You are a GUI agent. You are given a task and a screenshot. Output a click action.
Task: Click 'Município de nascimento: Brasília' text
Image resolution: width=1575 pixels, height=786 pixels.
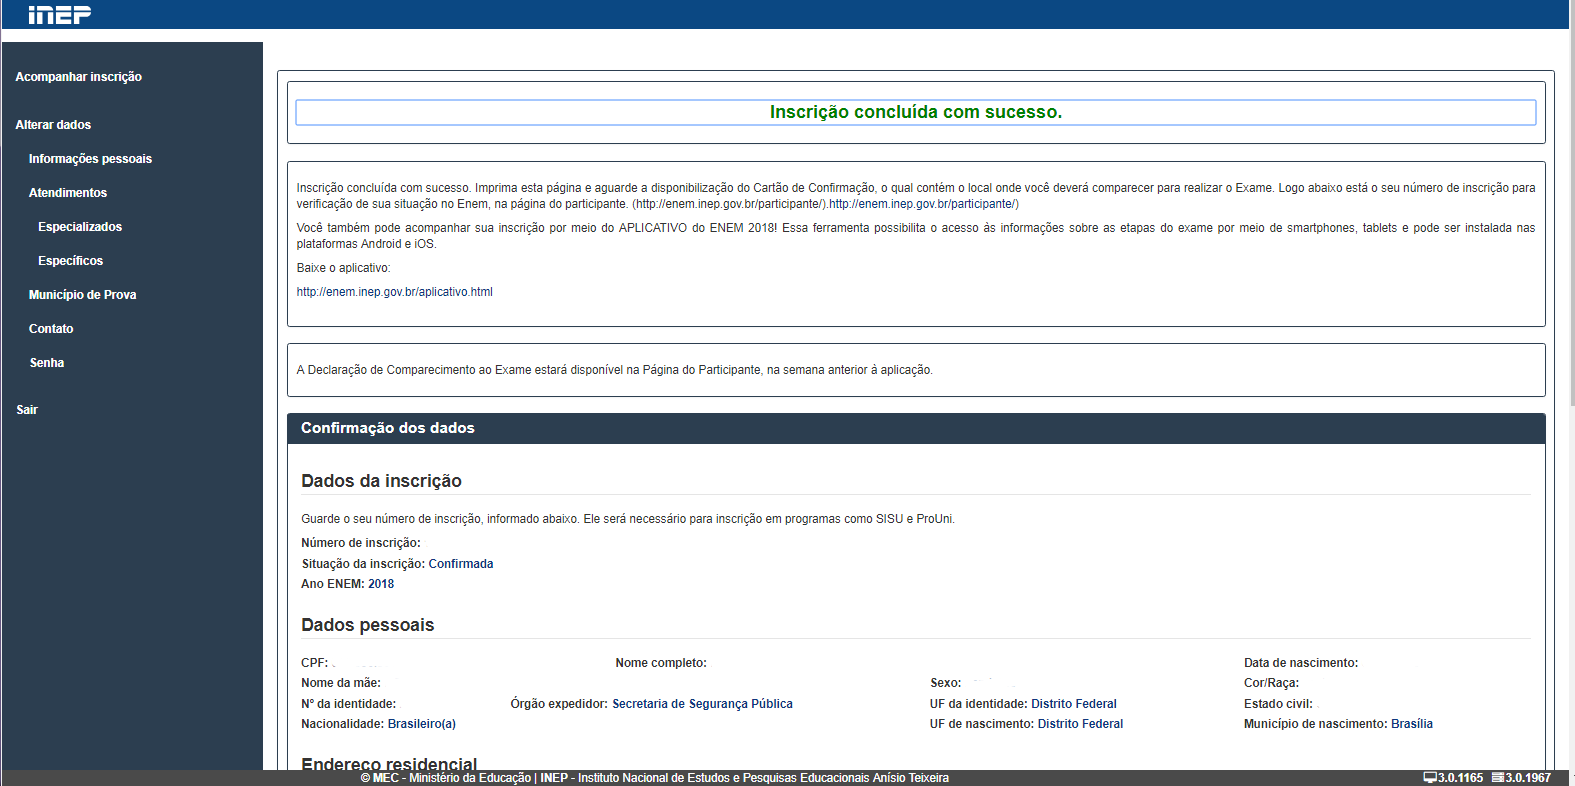[x=1338, y=724]
